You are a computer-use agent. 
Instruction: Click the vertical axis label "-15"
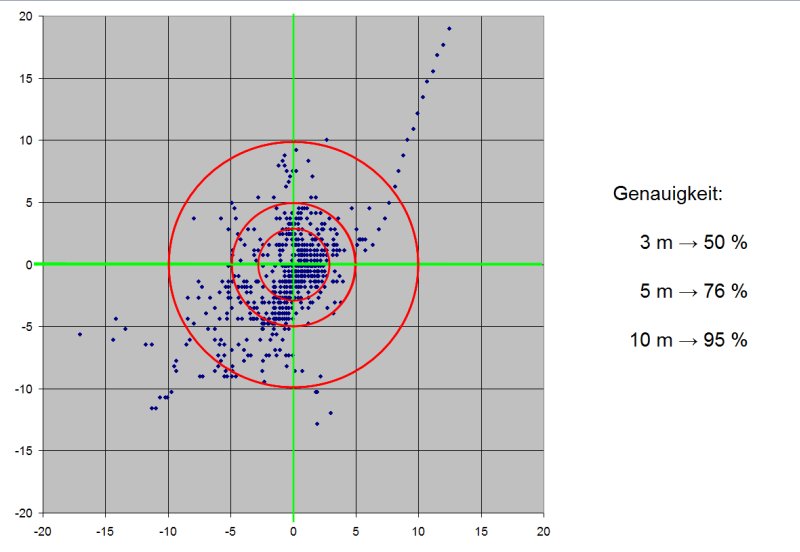tap(23, 451)
